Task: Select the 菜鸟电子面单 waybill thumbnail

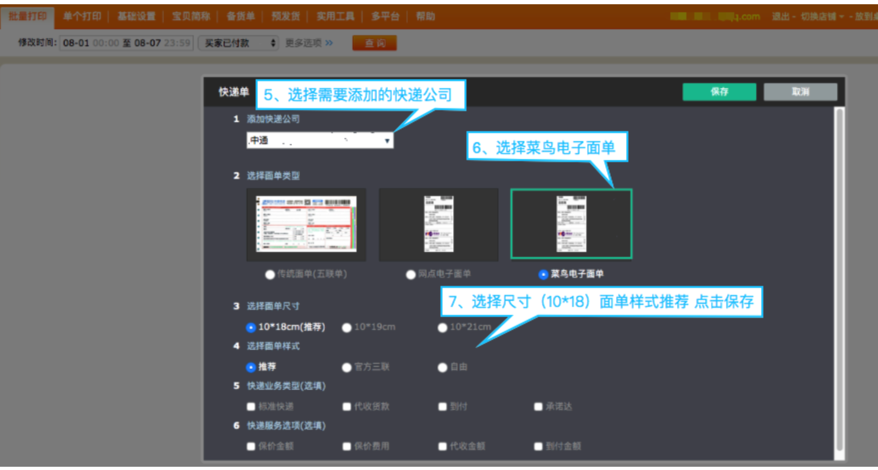Action: pyautogui.click(x=571, y=224)
